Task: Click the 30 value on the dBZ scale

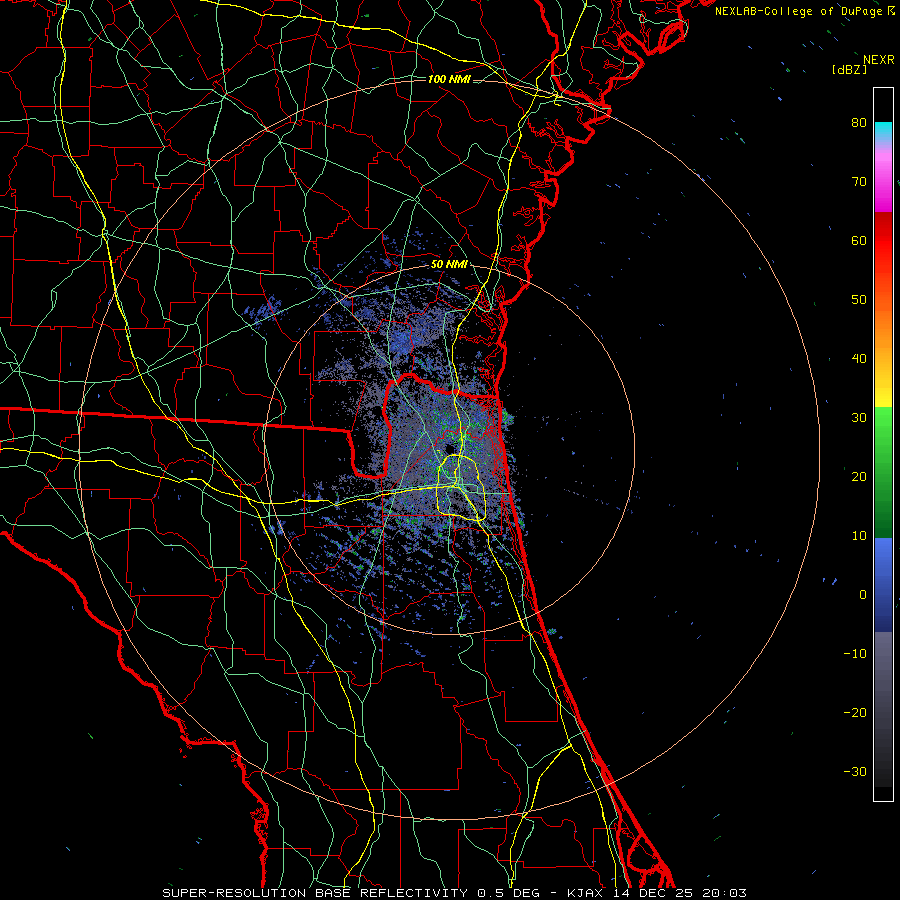Action: click(x=859, y=417)
